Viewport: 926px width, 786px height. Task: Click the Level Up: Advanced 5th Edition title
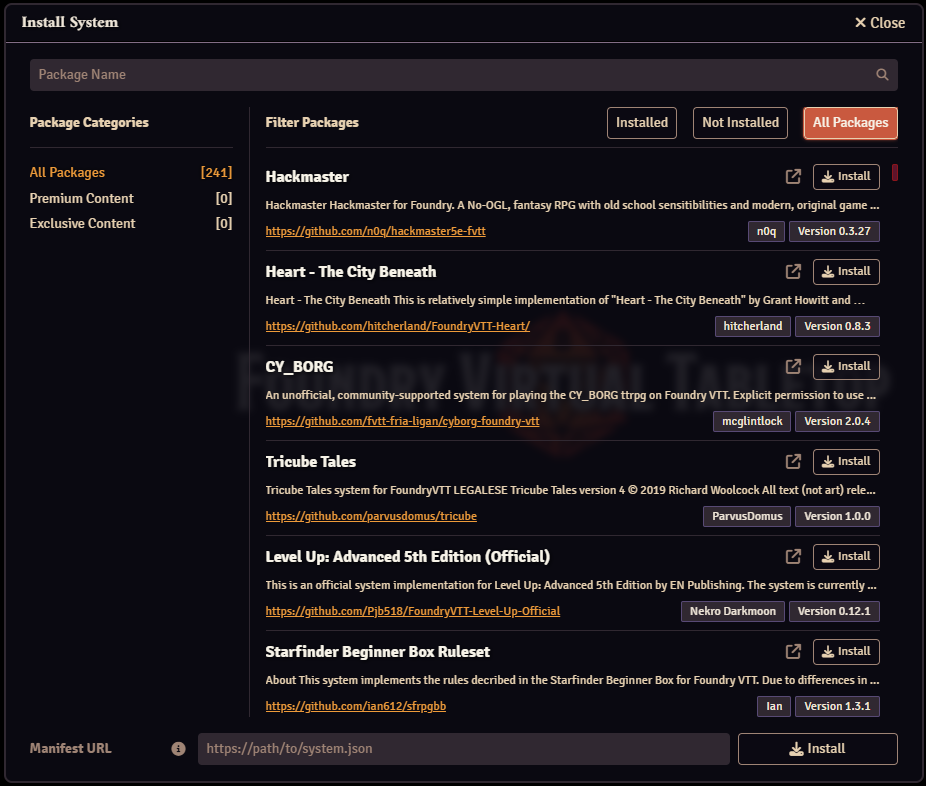click(x=407, y=557)
